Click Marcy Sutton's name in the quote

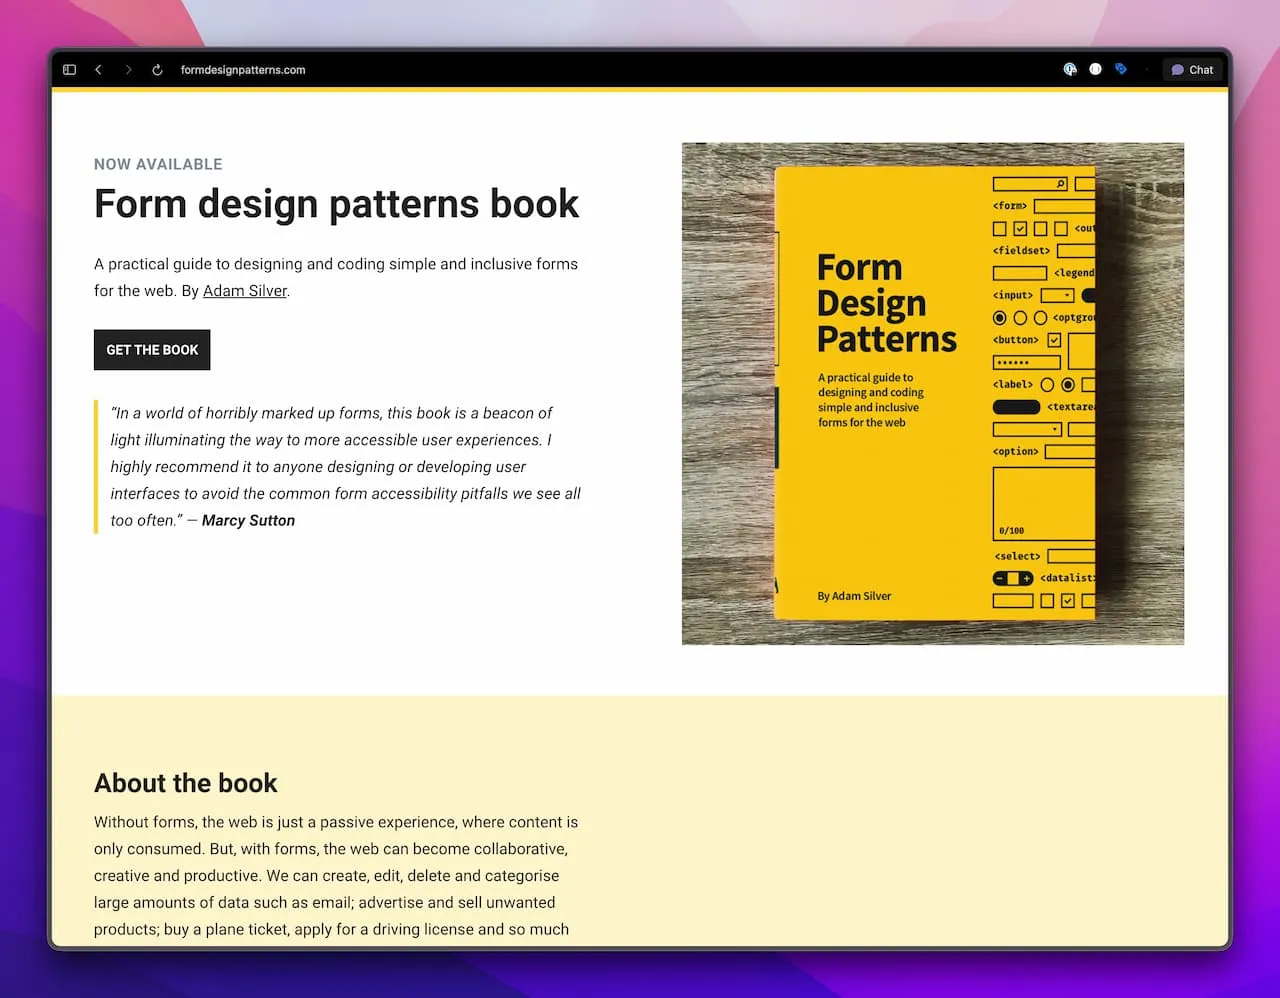coord(248,520)
